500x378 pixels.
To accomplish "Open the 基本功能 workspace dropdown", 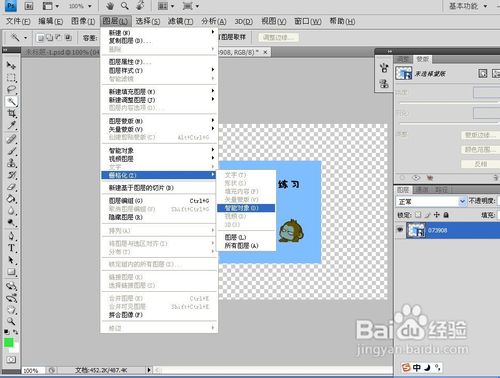I will pos(468,6).
